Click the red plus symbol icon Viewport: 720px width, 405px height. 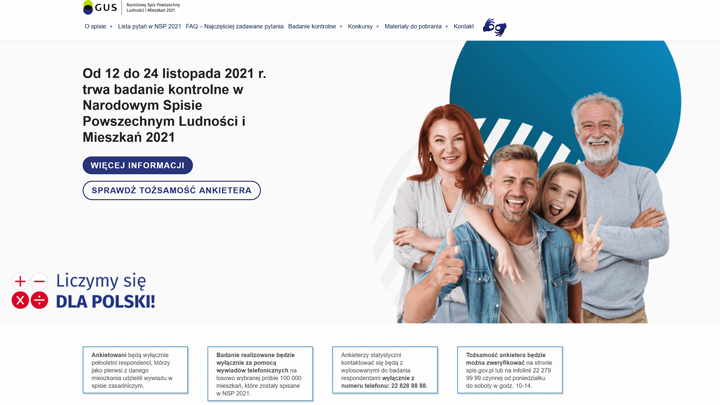coord(20,281)
